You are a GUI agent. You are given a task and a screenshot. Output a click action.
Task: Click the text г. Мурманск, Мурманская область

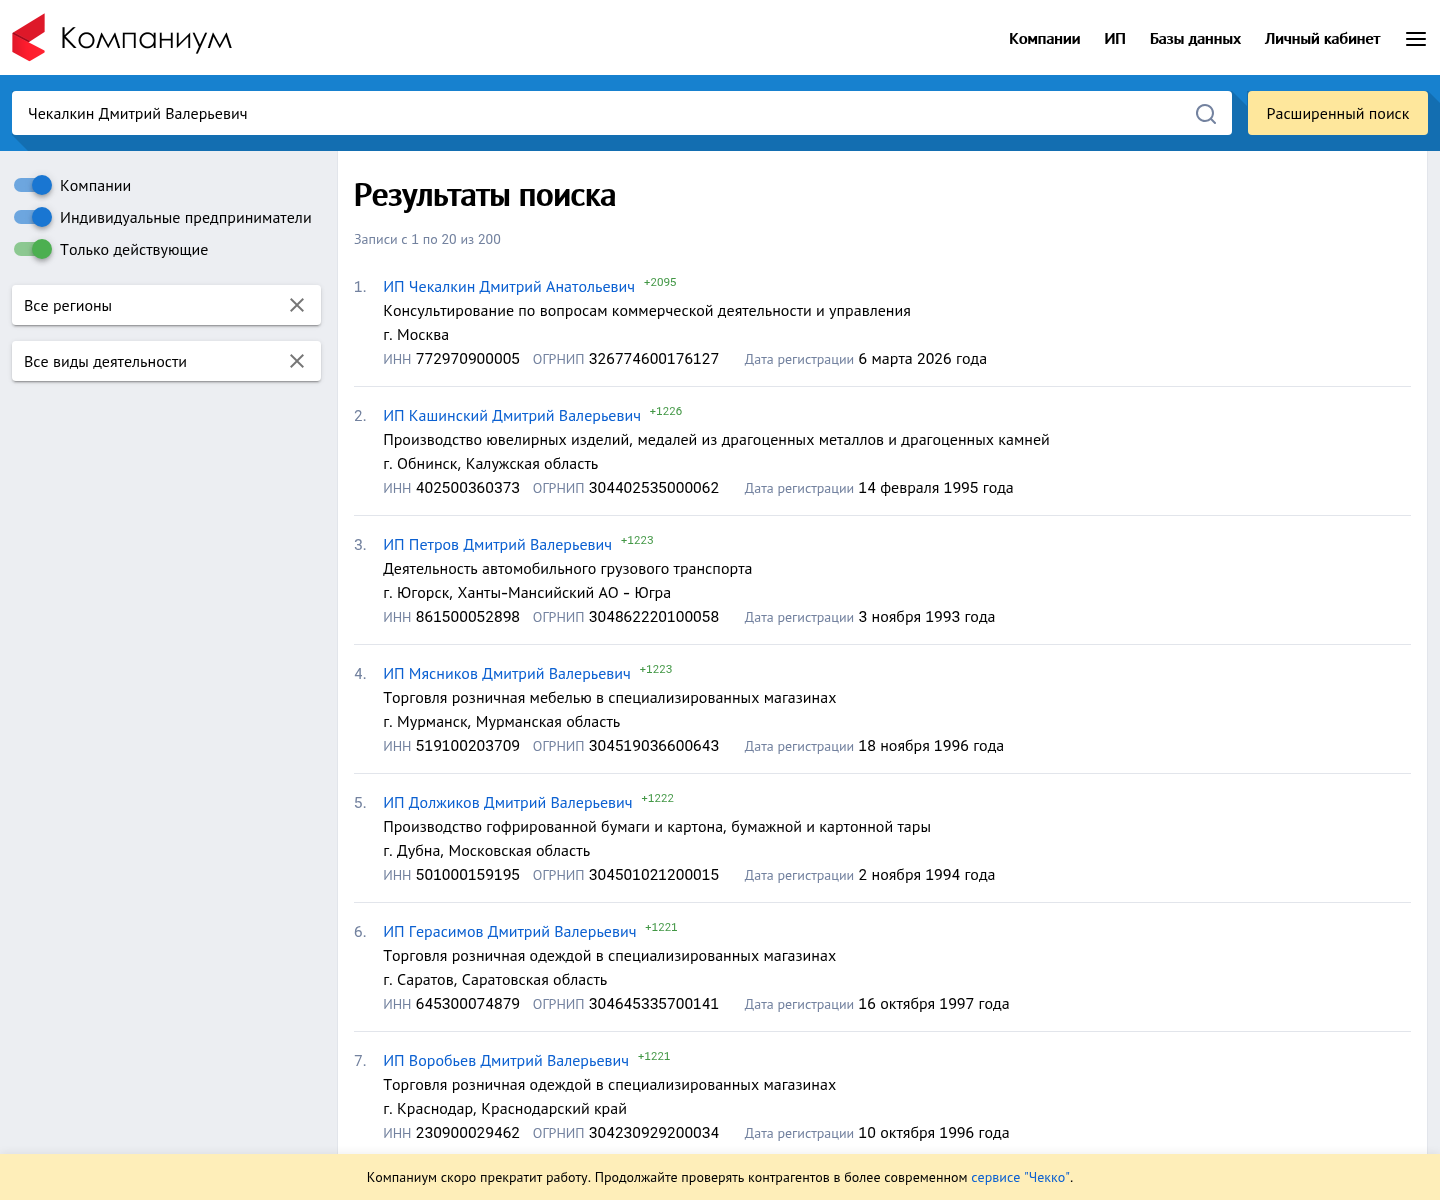[502, 722]
